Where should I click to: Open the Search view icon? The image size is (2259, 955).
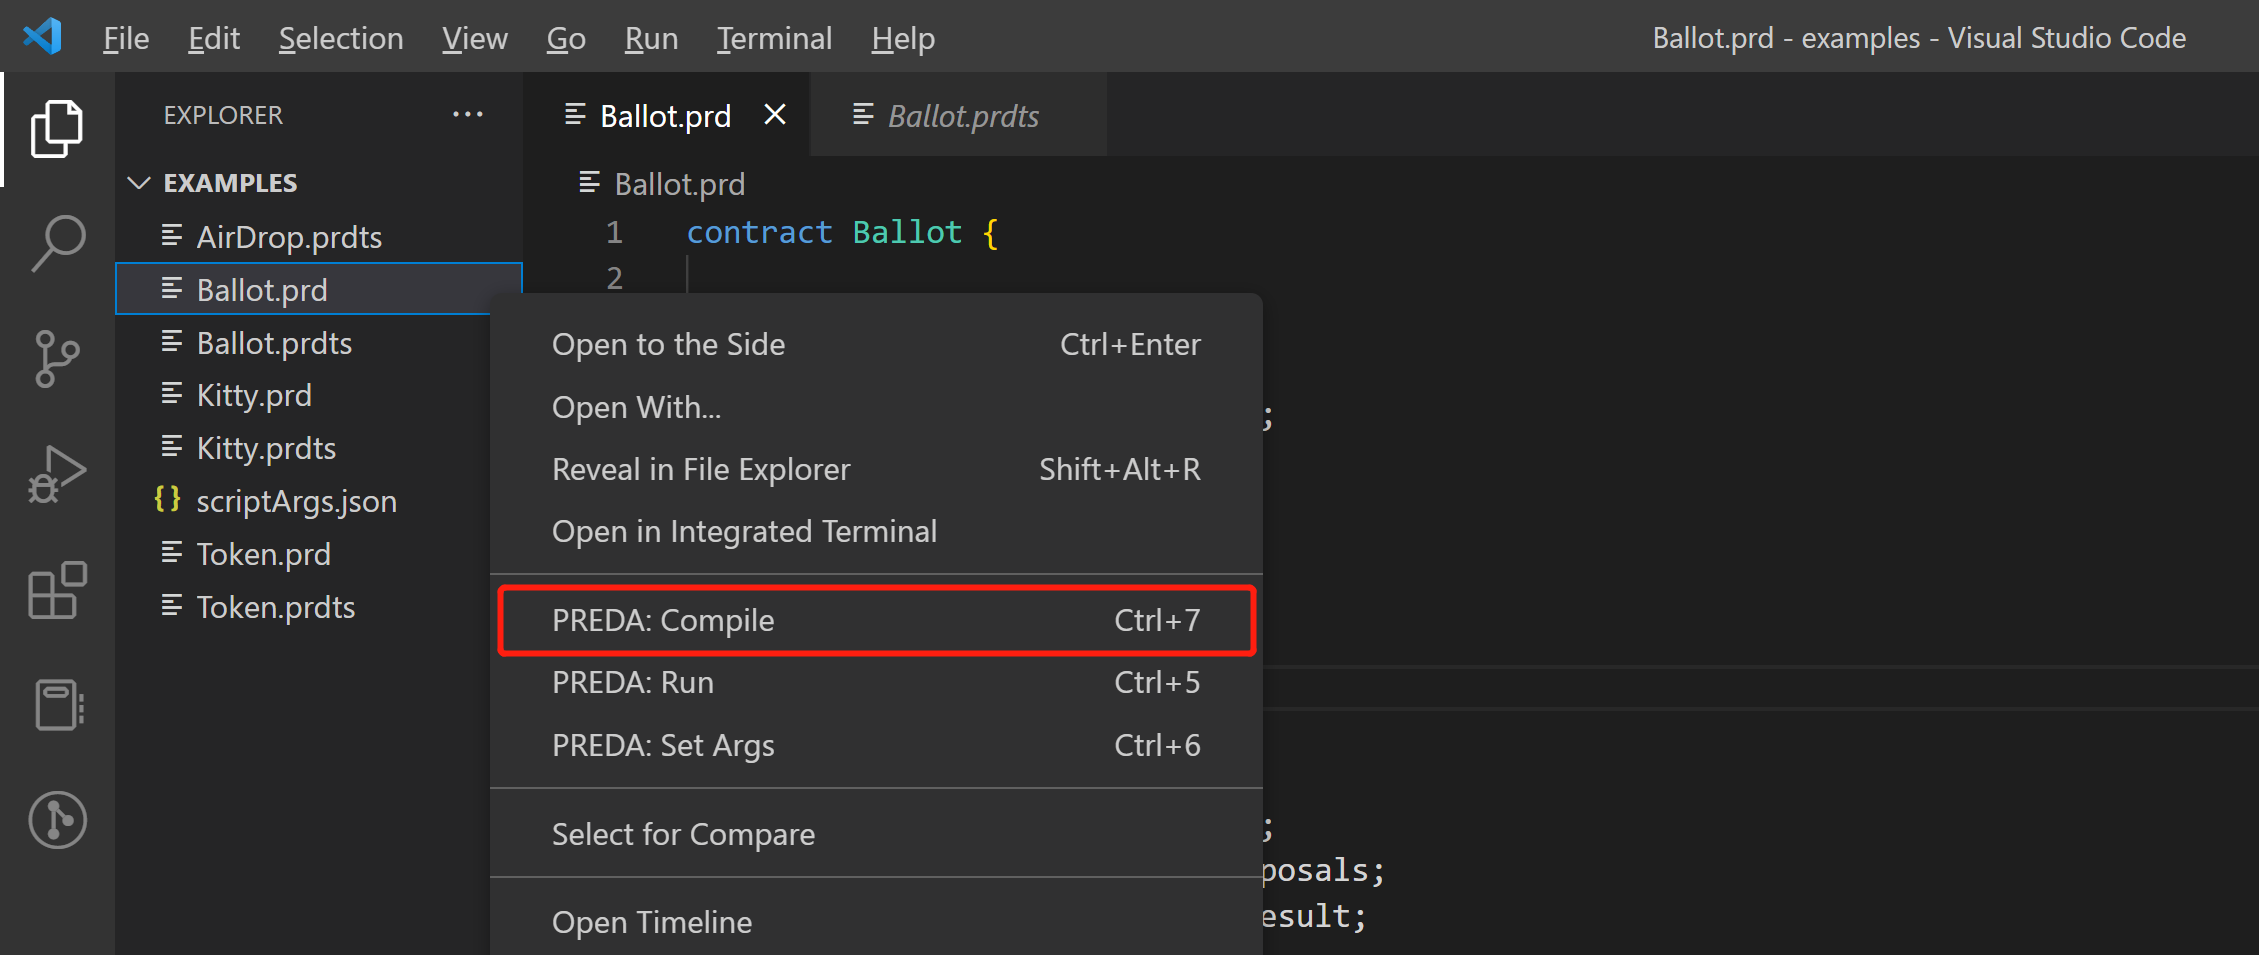click(x=57, y=243)
